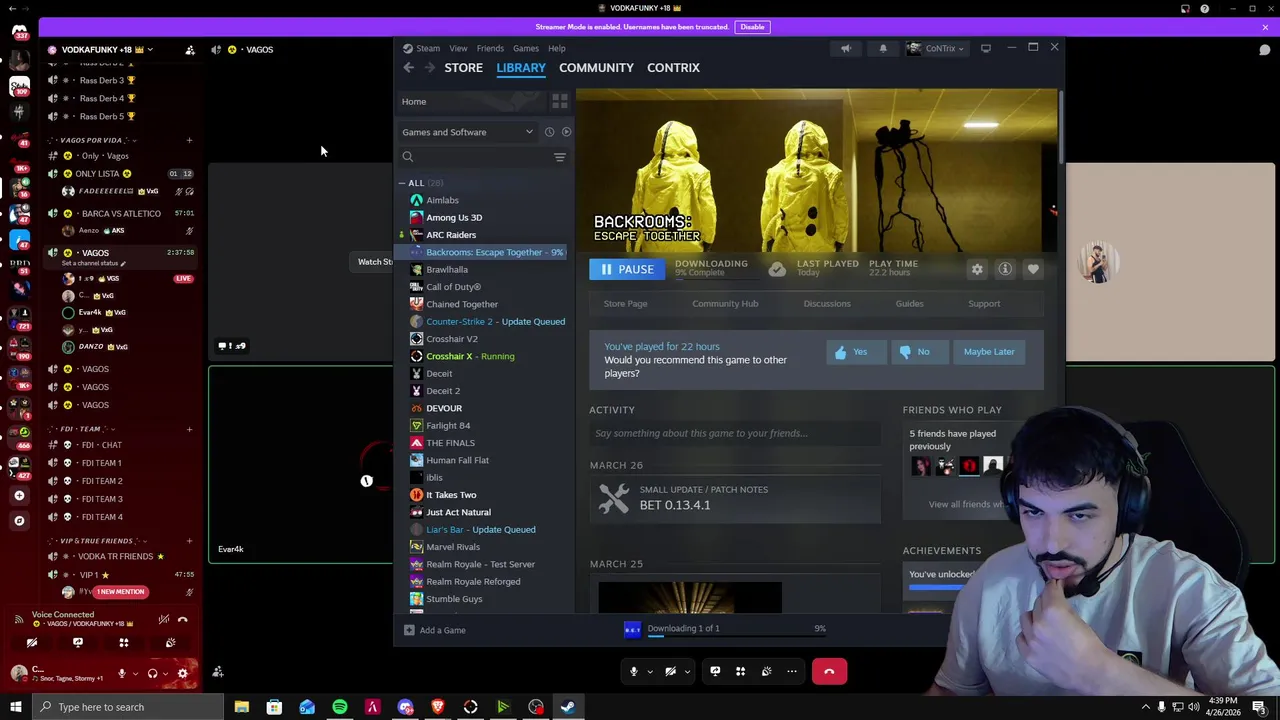Screen dimensions: 1280x720
Task: Deafen with headphones icon in Discord
Action: click(x=152, y=673)
